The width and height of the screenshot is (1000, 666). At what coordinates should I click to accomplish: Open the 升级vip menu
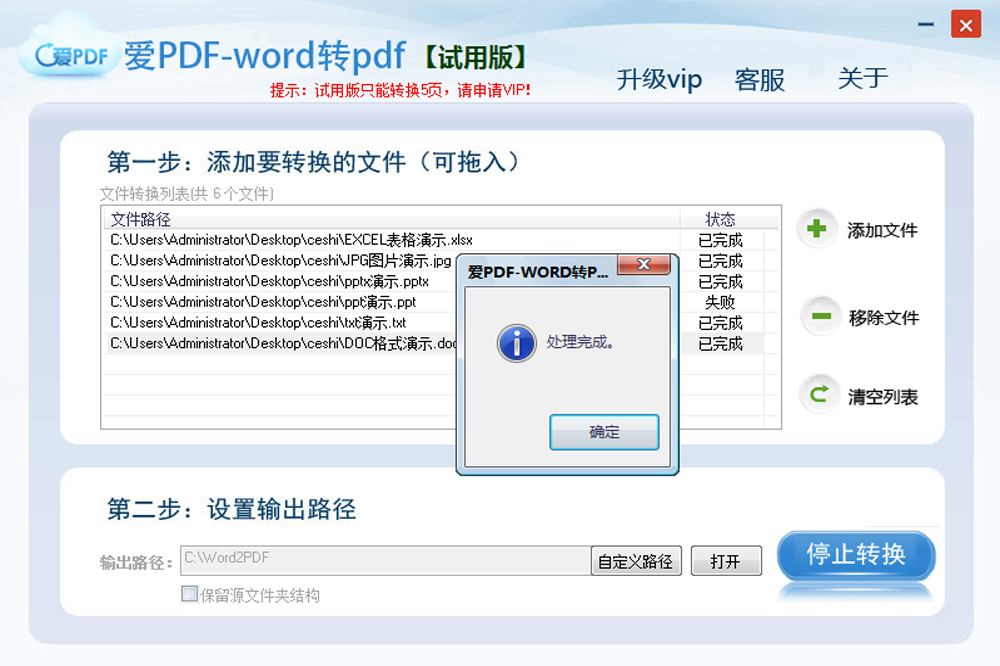click(x=659, y=80)
